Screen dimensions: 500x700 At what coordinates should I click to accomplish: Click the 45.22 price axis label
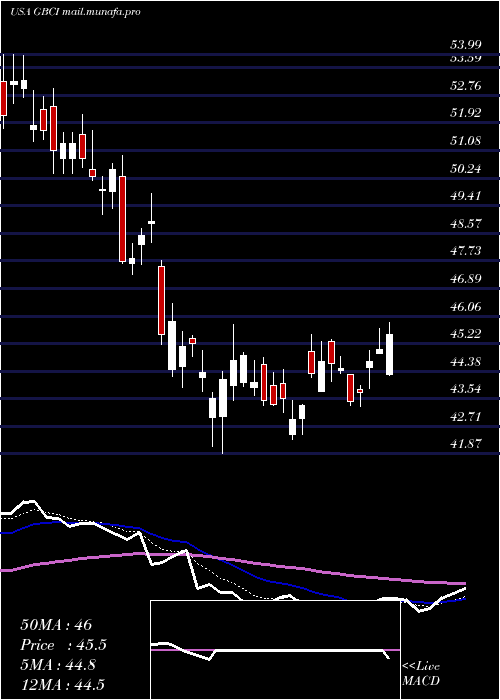click(466, 334)
